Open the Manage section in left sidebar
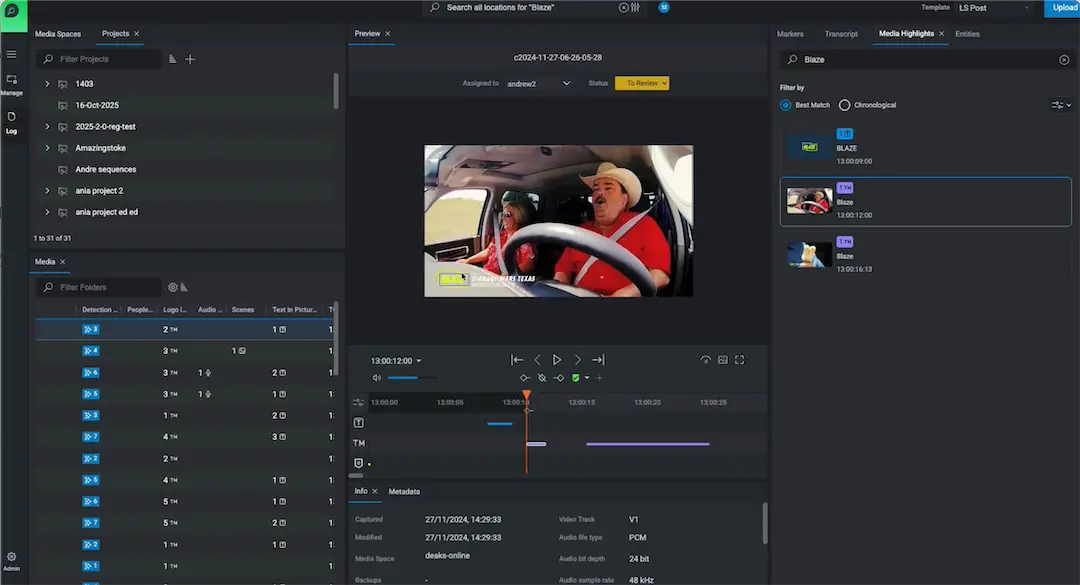 point(12,83)
